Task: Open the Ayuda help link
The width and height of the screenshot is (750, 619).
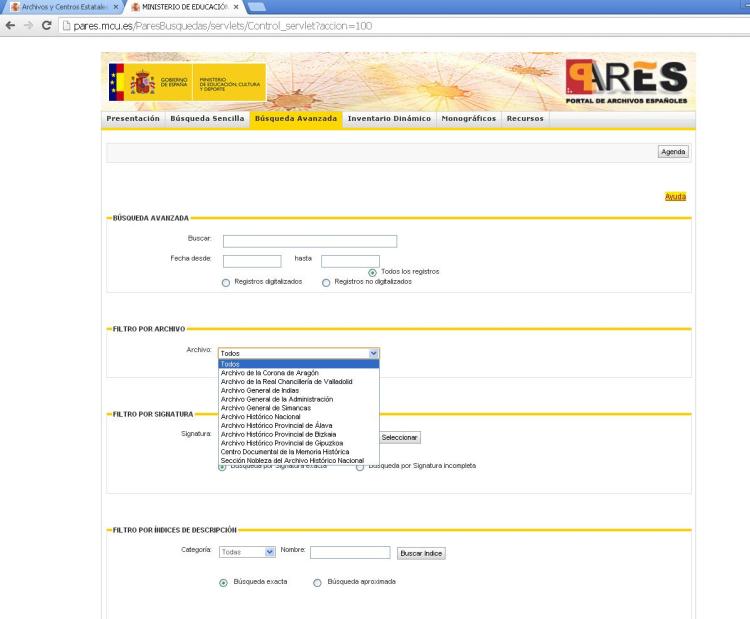Action: (675, 197)
